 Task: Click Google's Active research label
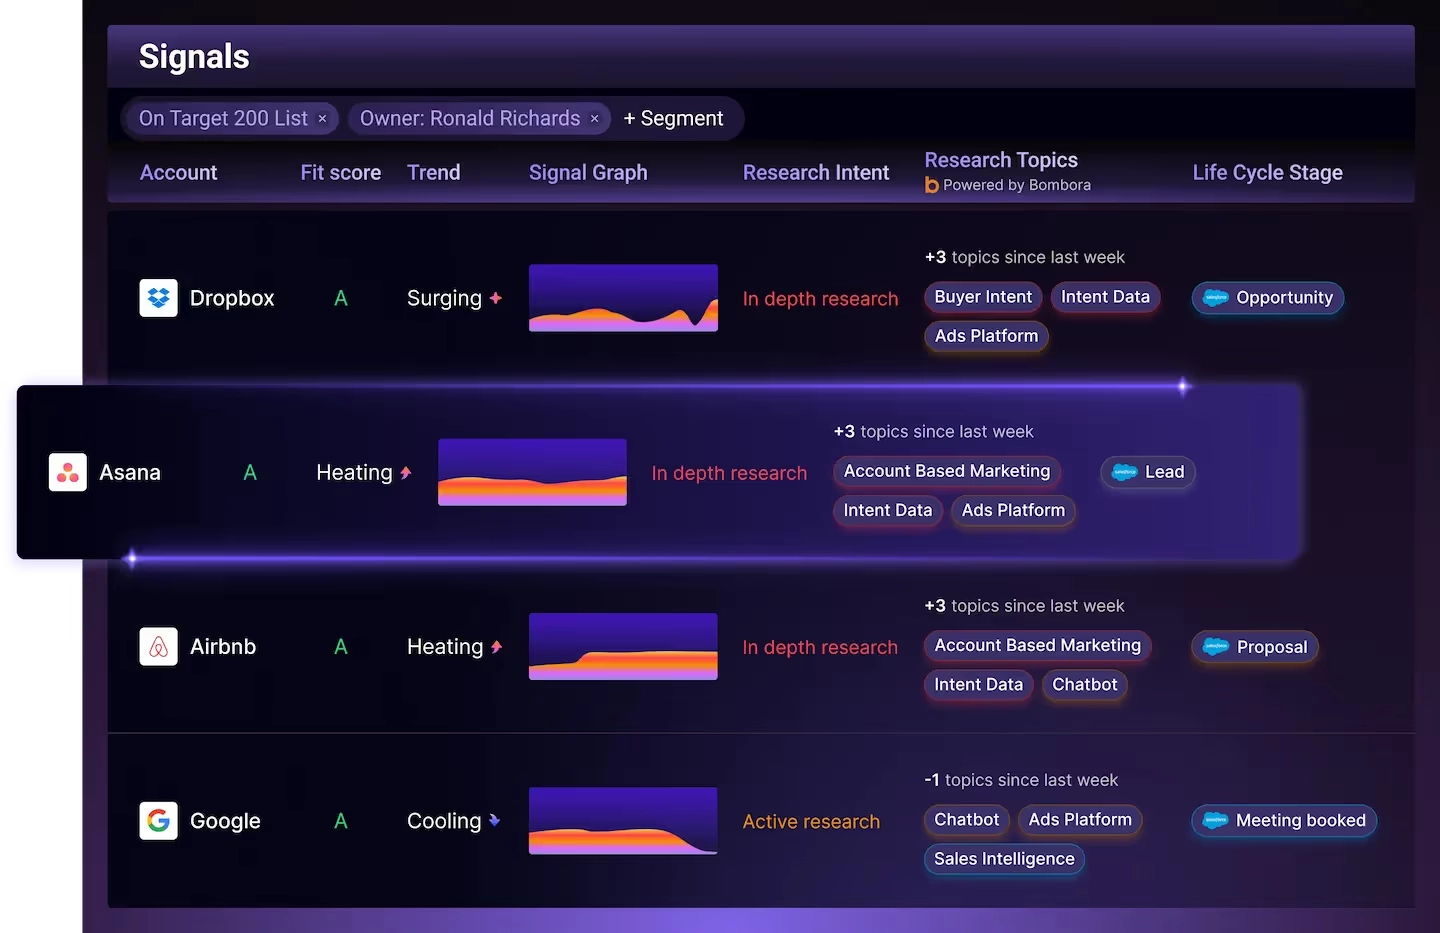coord(811,822)
